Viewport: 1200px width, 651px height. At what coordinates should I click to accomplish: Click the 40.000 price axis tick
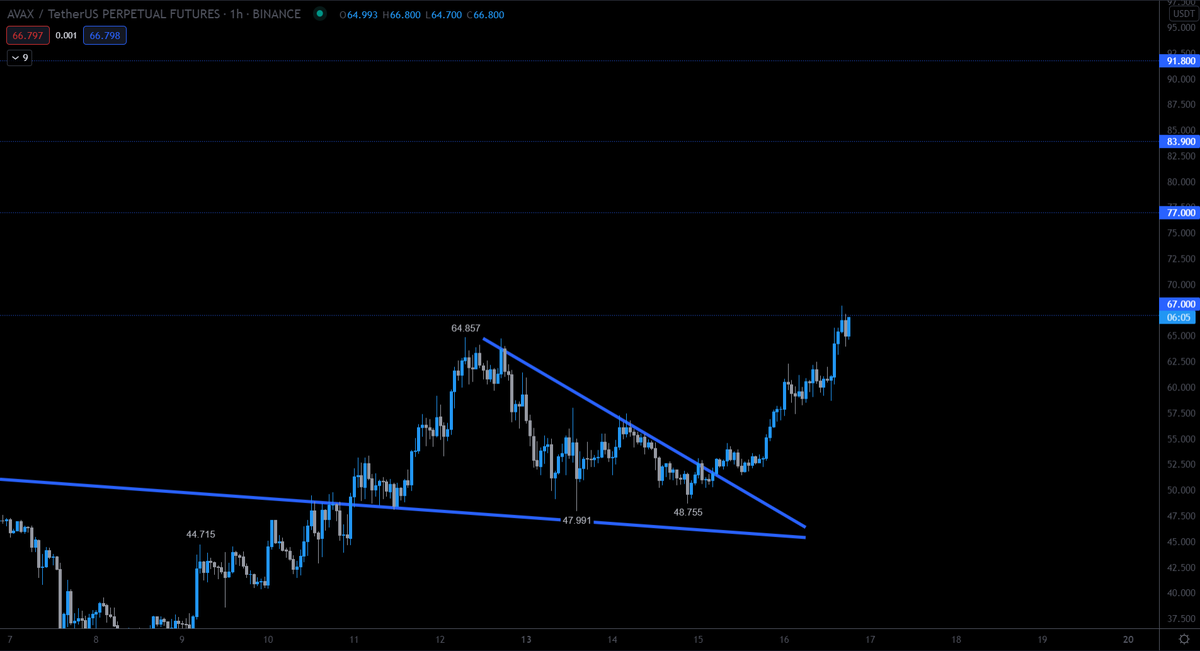tap(1180, 593)
